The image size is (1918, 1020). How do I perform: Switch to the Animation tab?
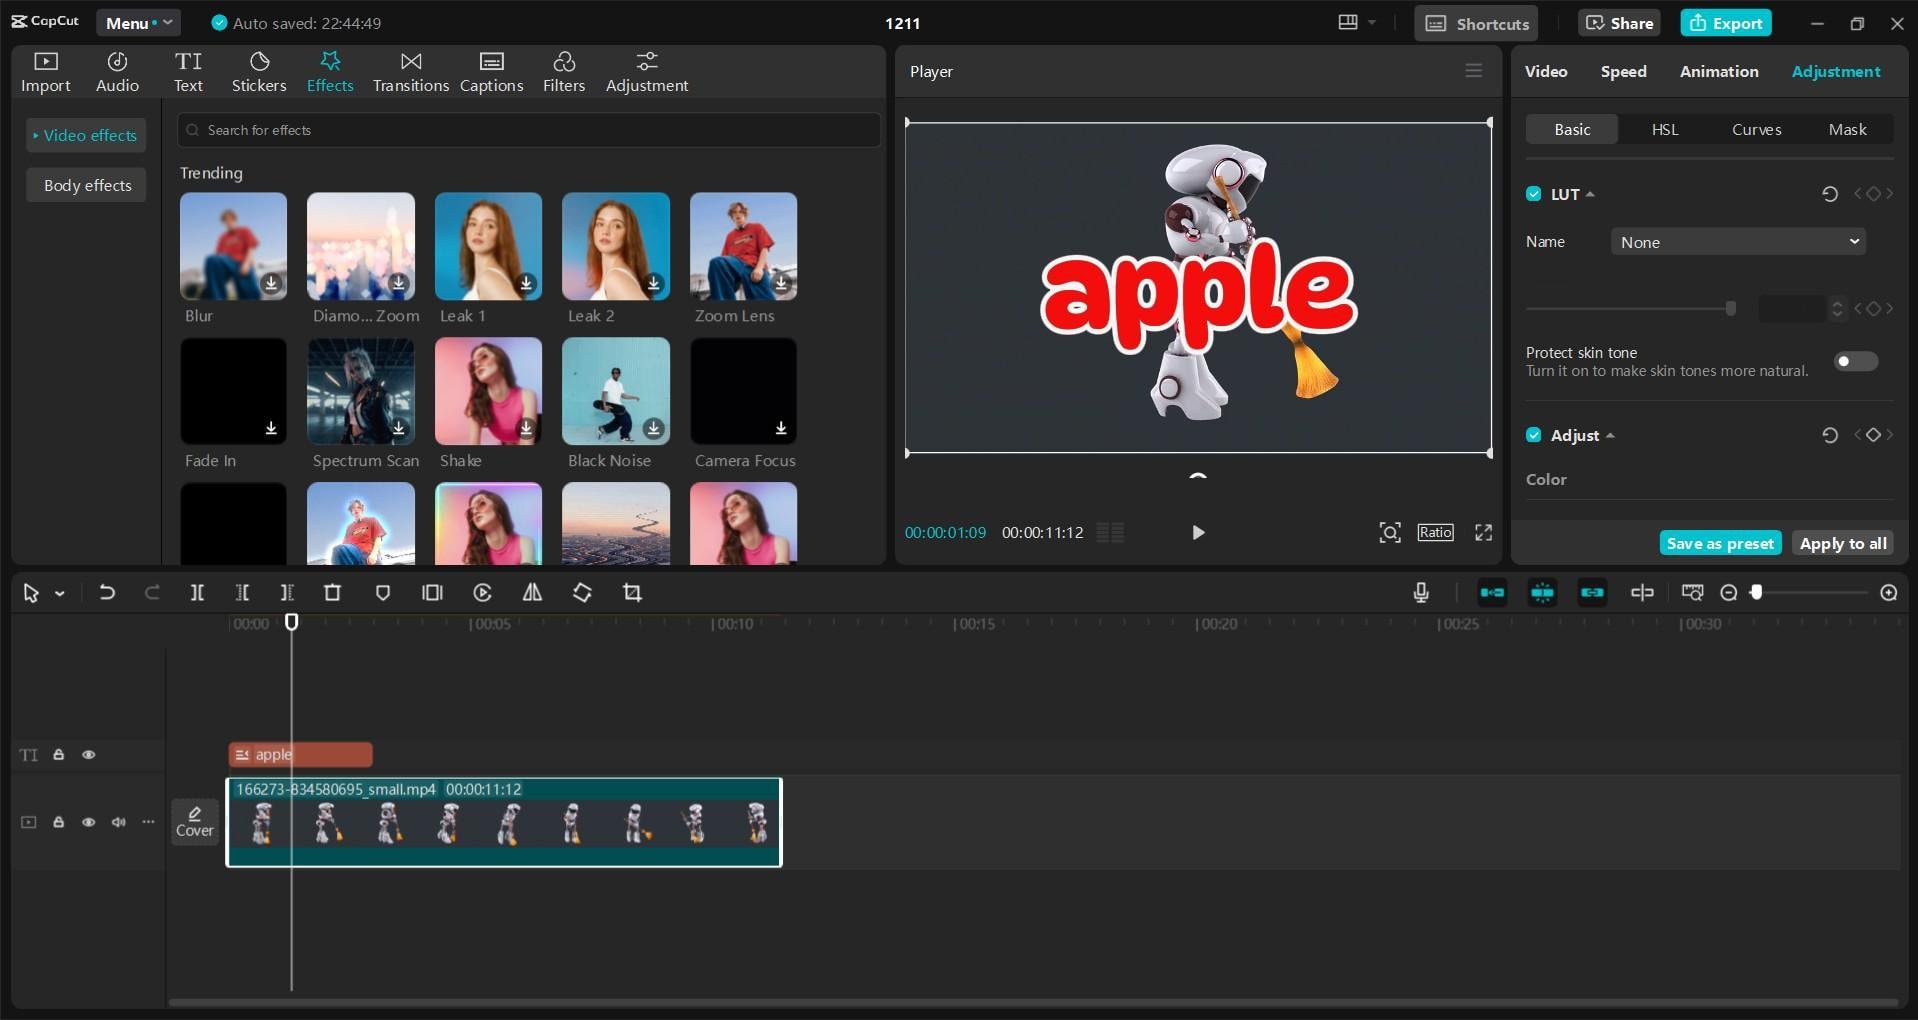pyautogui.click(x=1719, y=71)
